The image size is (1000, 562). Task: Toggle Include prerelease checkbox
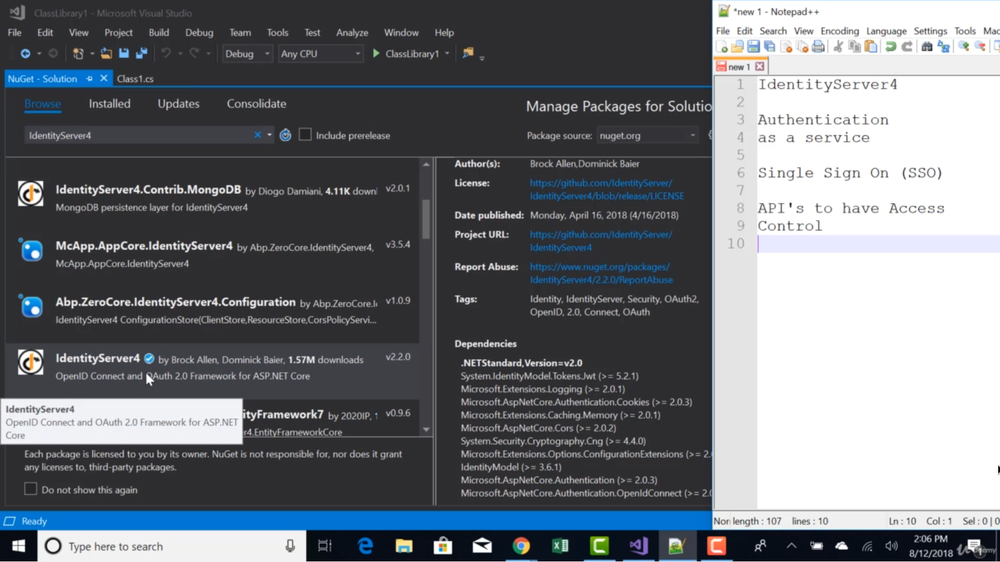pyautogui.click(x=305, y=135)
